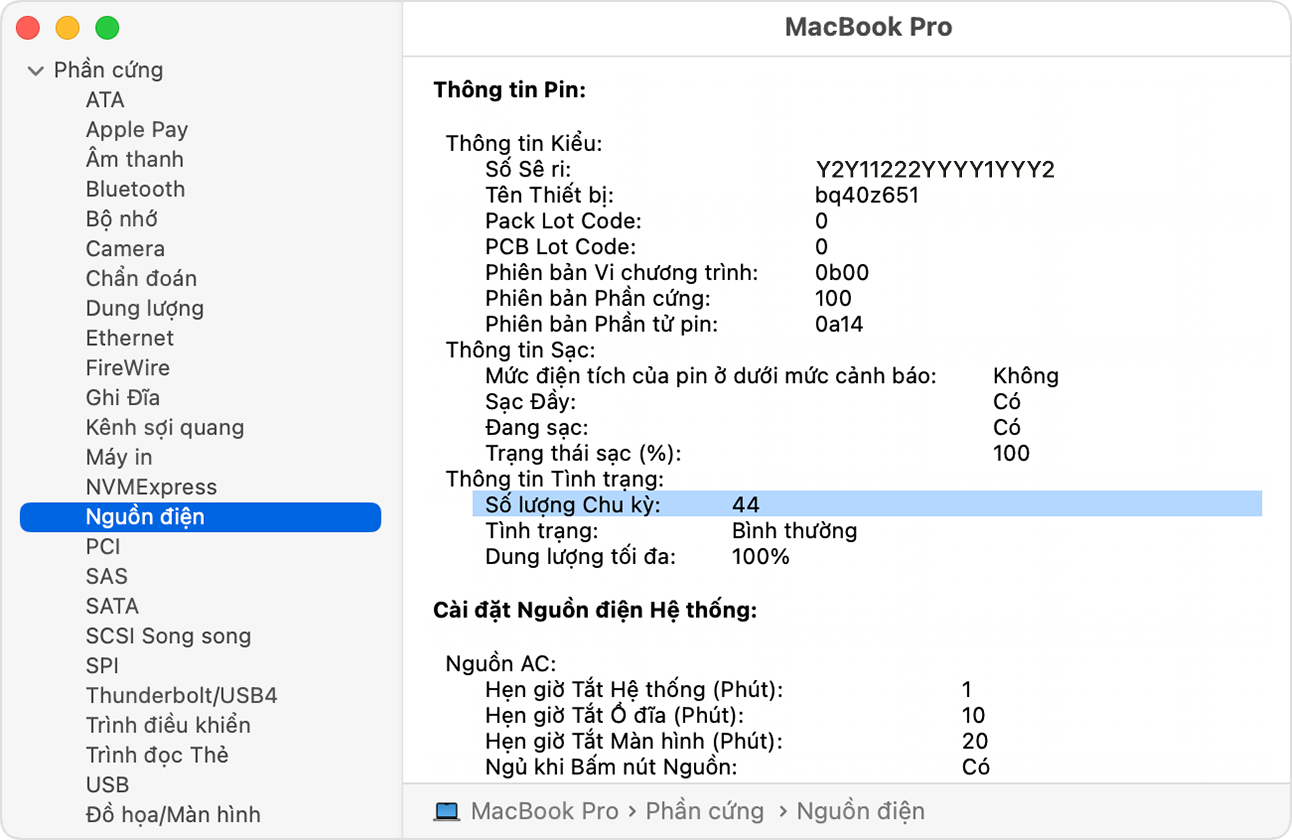
Task: Select Trình đọc Thẻ in the sidebar
Action: [157, 755]
